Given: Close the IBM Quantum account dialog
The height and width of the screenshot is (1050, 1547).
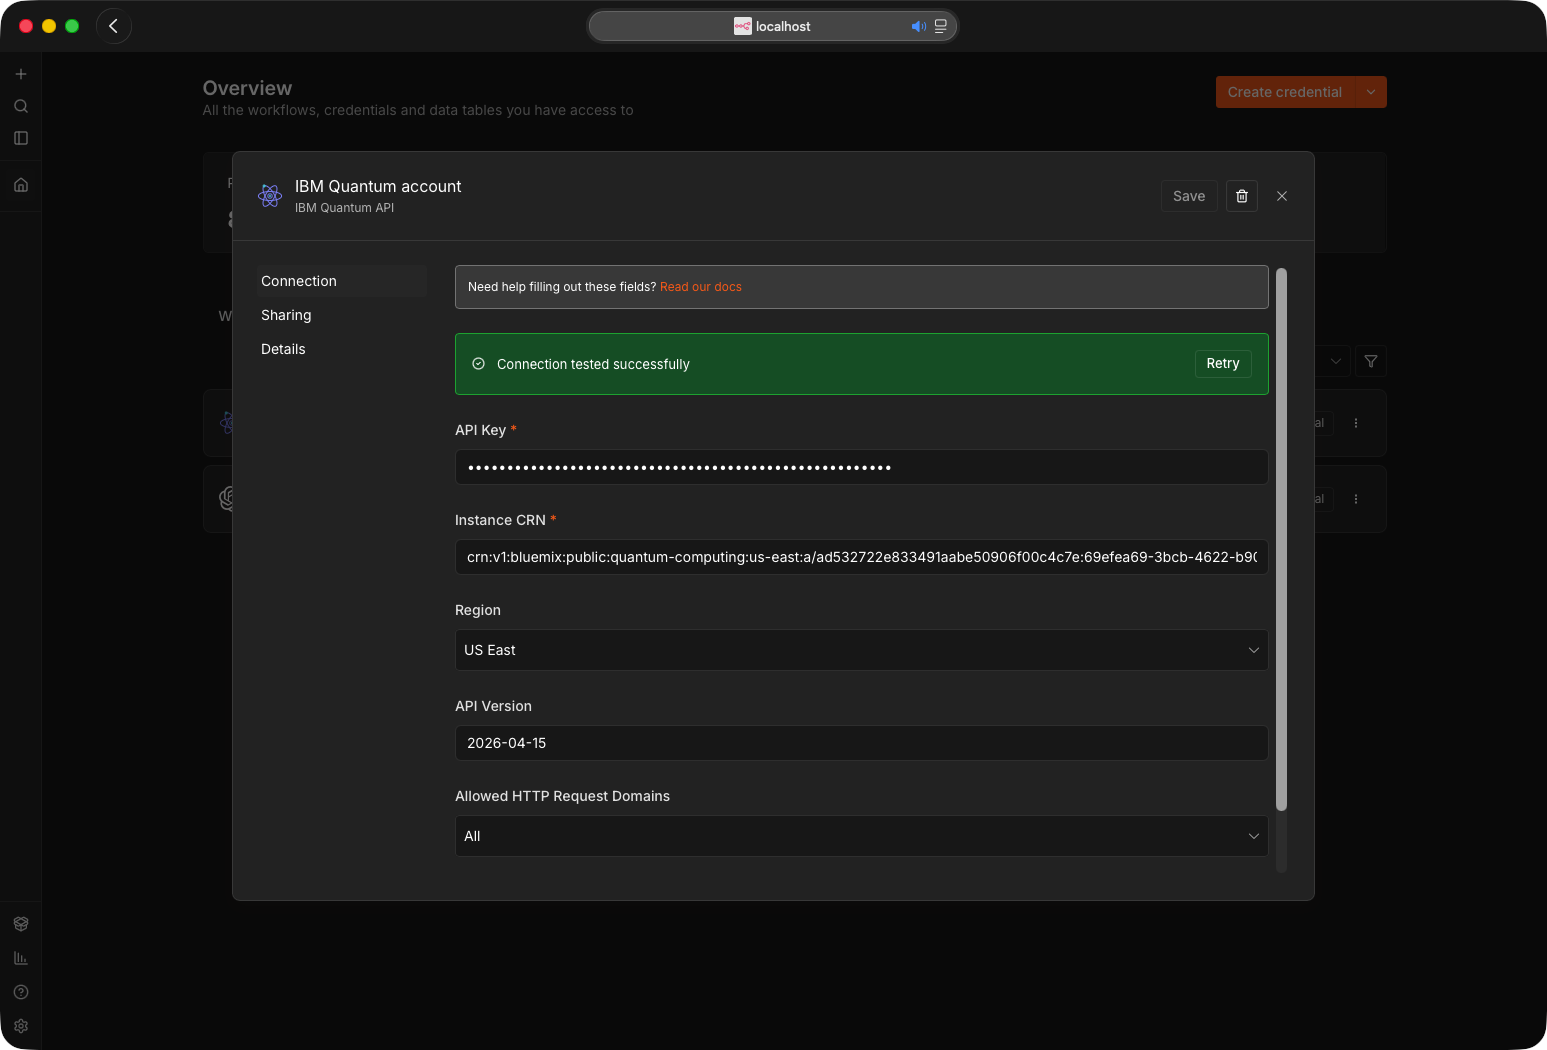Looking at the screenshot, I should [1282, 196].
